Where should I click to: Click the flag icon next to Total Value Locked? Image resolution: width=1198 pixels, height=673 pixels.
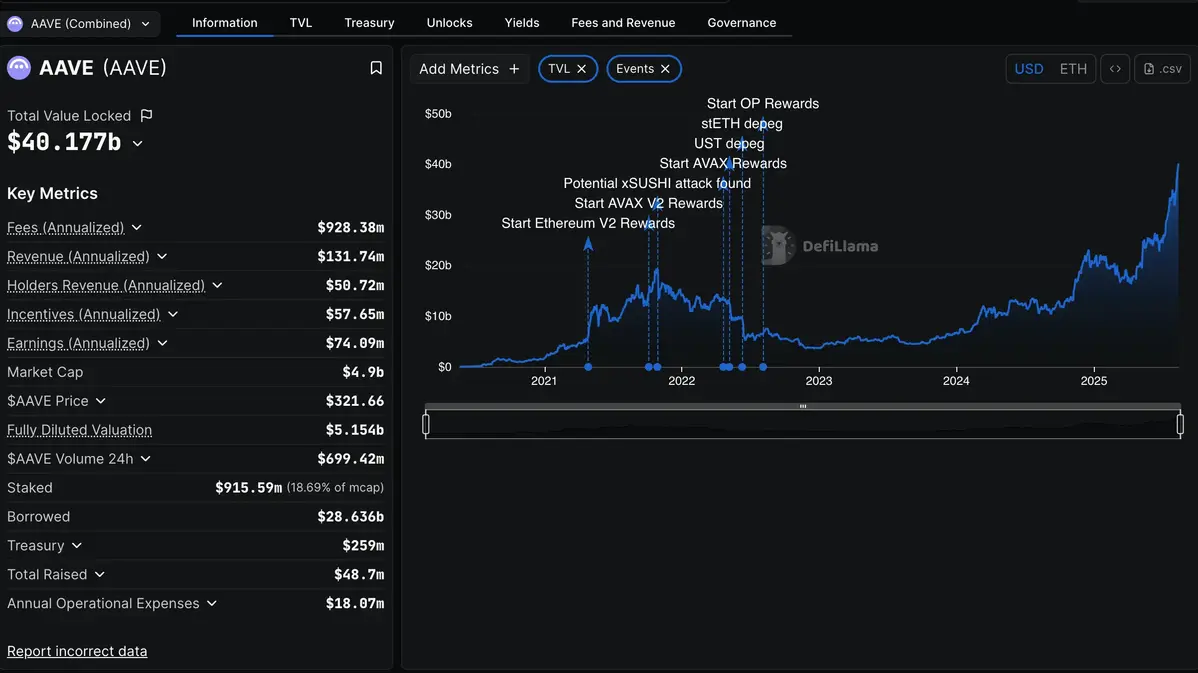147,116
